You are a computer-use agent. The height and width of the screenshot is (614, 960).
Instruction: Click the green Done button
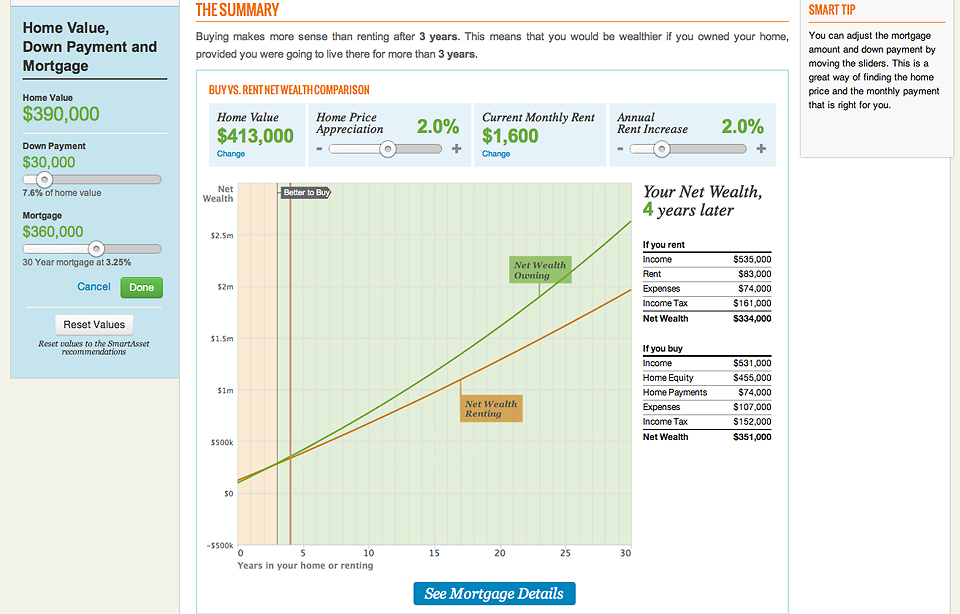141,286
